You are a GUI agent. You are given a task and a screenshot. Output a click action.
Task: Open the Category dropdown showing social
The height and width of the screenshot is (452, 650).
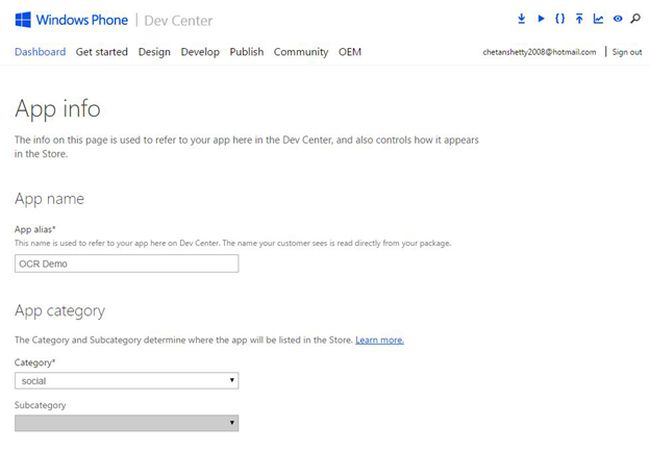126,381
